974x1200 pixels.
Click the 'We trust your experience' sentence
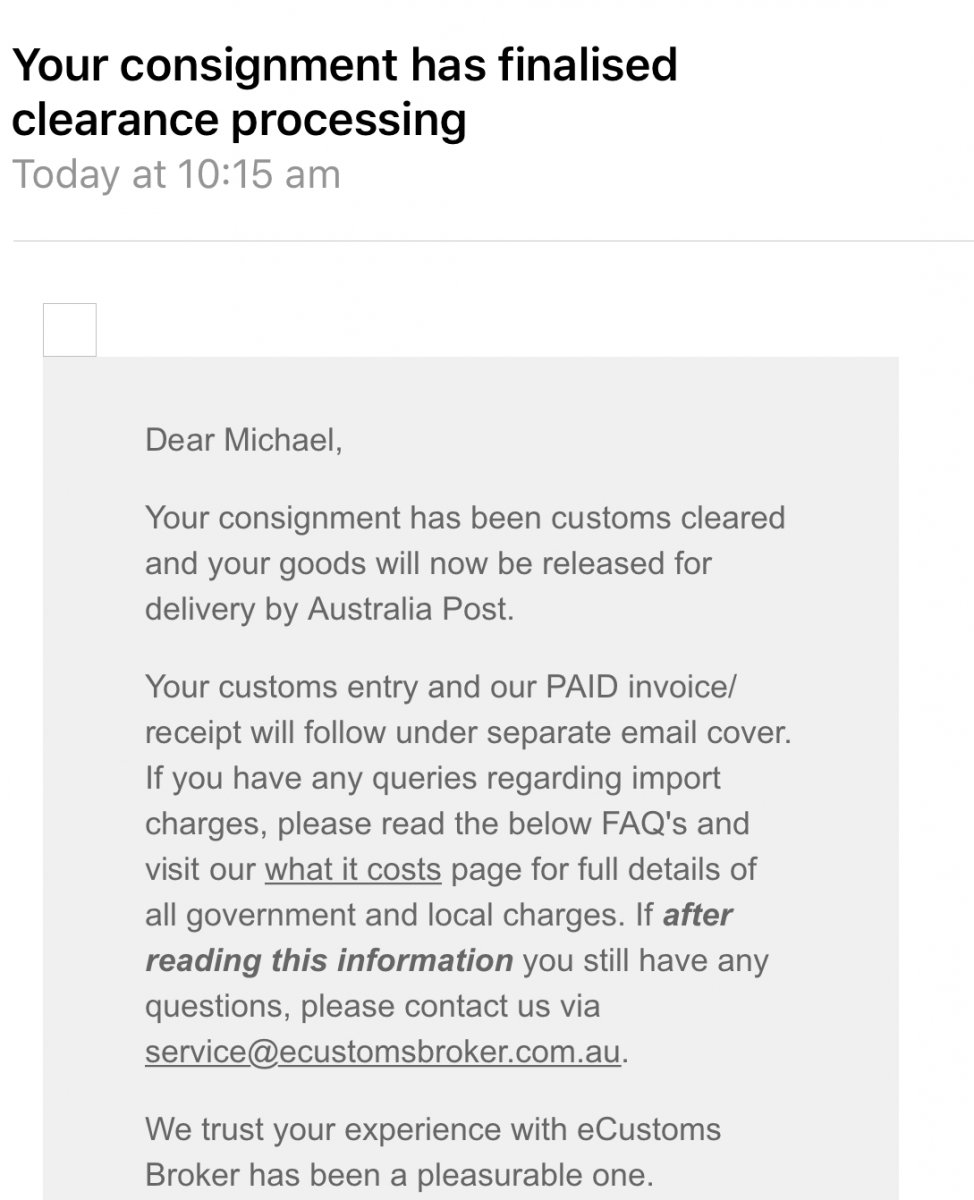pyautogui.click(x=355, y=1130)
